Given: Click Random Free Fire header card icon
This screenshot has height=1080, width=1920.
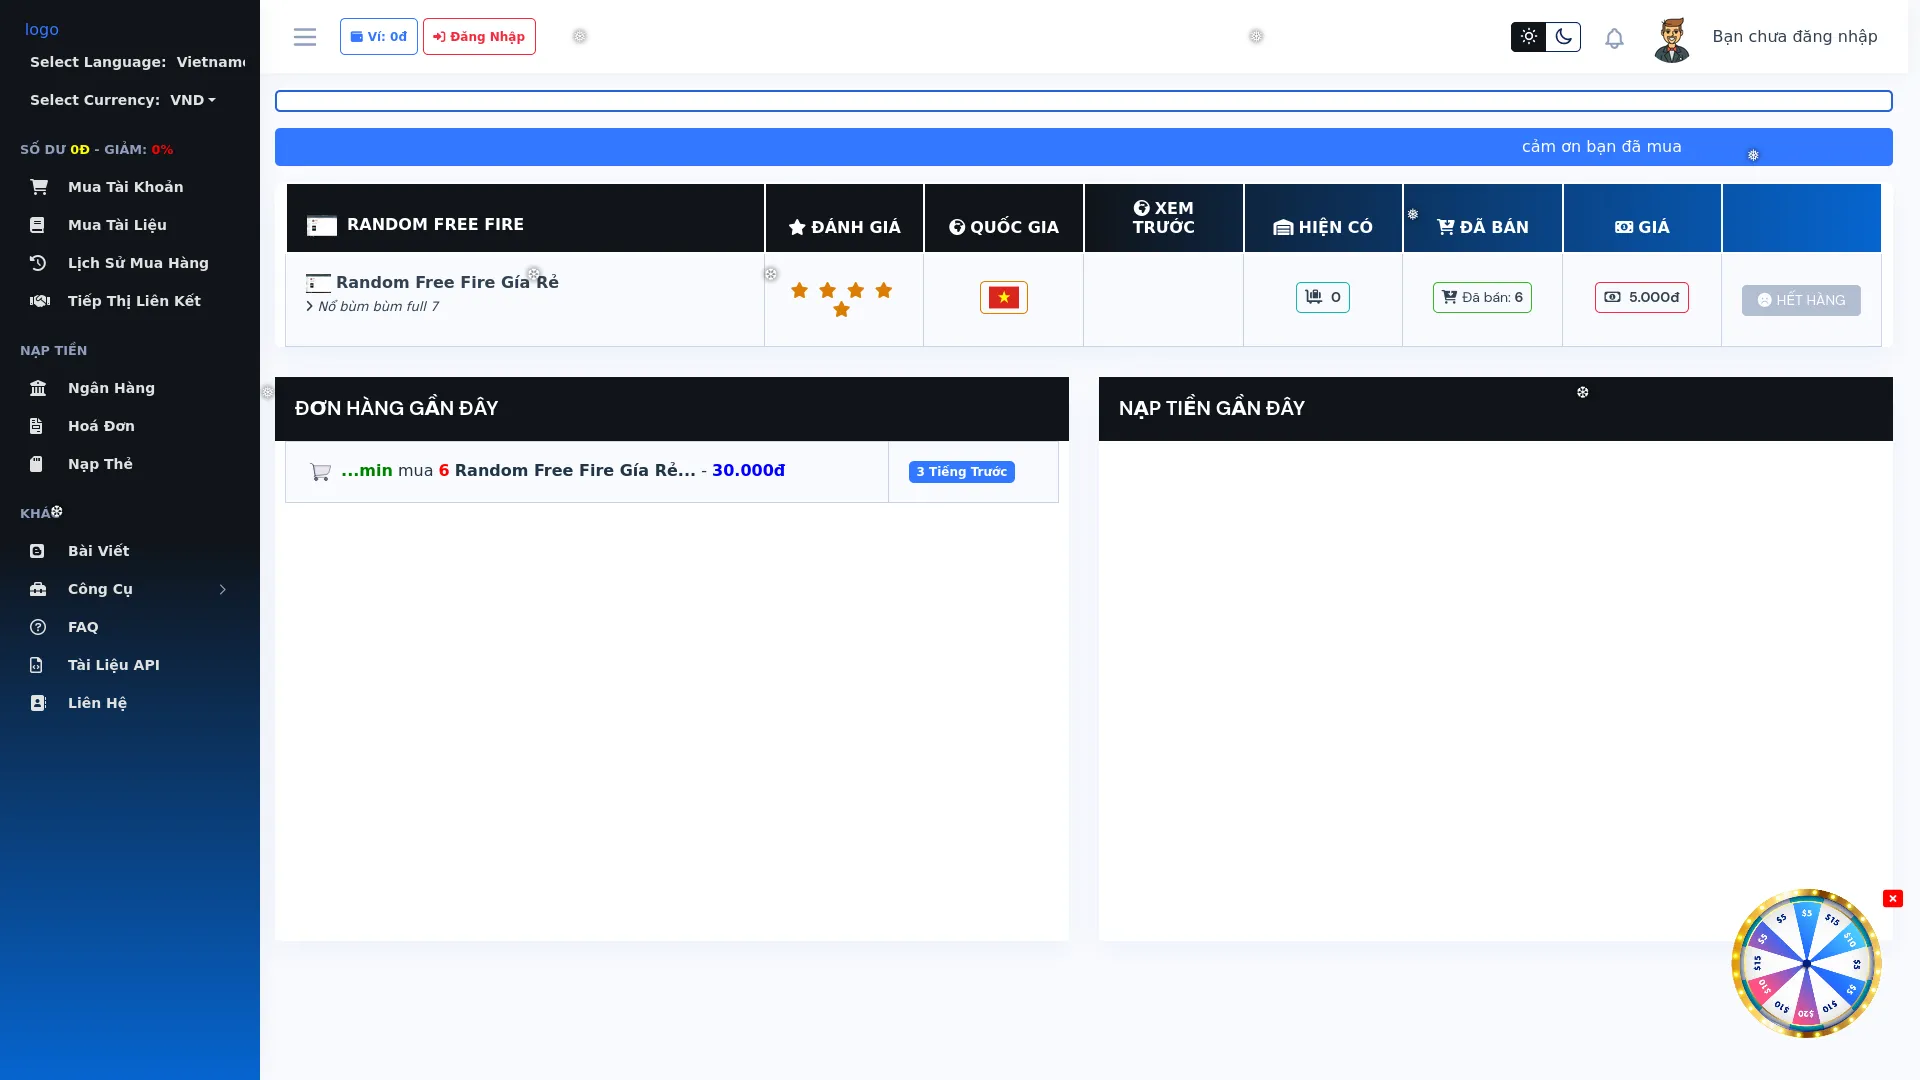Looking at the screenshot, I should tap(322, 226).
